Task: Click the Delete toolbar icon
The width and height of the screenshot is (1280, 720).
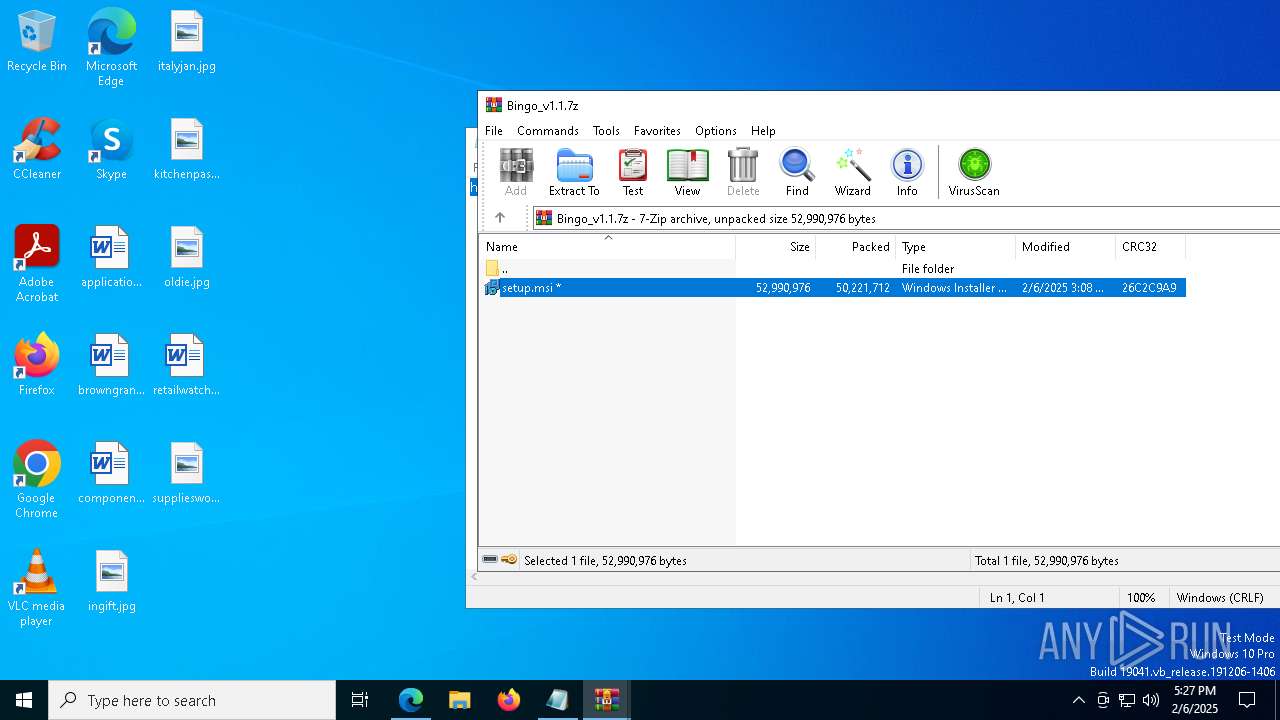Action: pyautogui.click(x=743, y=172)
